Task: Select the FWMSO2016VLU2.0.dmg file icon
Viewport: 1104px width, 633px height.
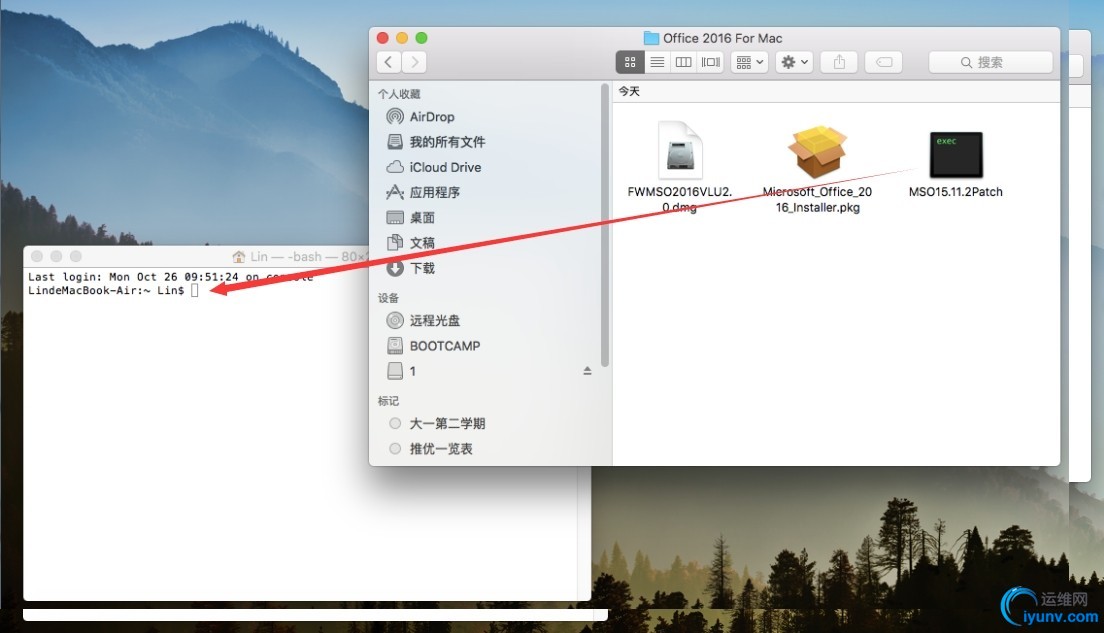Action: (x=680, y=150)
